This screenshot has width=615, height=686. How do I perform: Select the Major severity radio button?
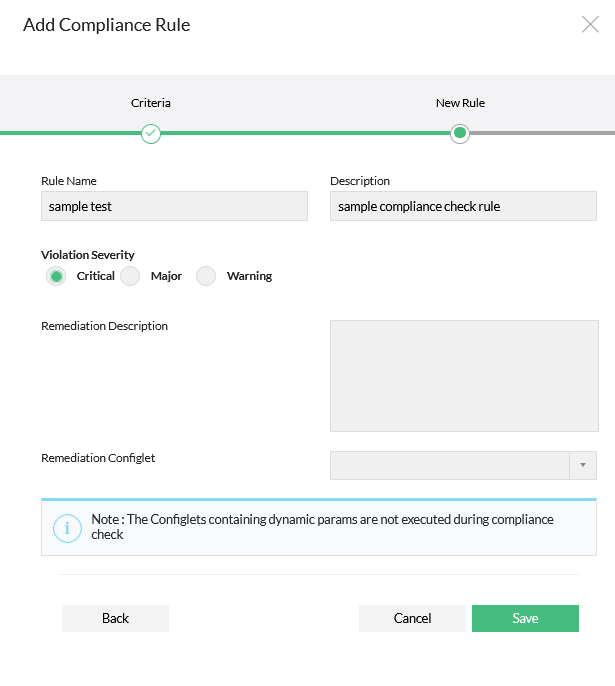click(130, 276)
